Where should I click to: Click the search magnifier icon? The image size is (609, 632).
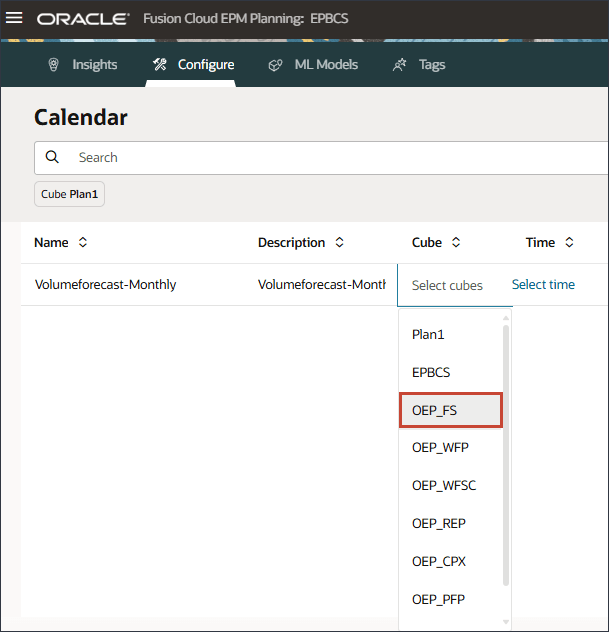pos(52,157)
